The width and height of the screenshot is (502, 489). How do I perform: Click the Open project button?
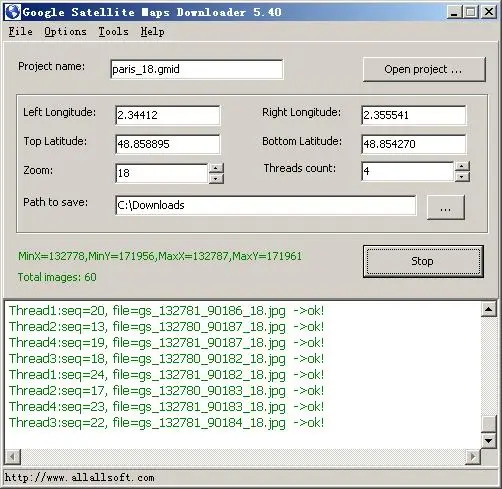click(x=424, y=69)
